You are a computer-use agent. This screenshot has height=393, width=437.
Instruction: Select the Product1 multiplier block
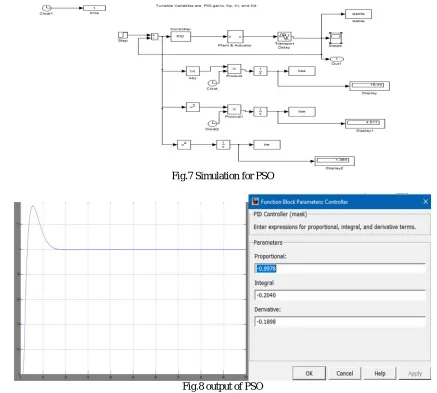pos(234,109)
